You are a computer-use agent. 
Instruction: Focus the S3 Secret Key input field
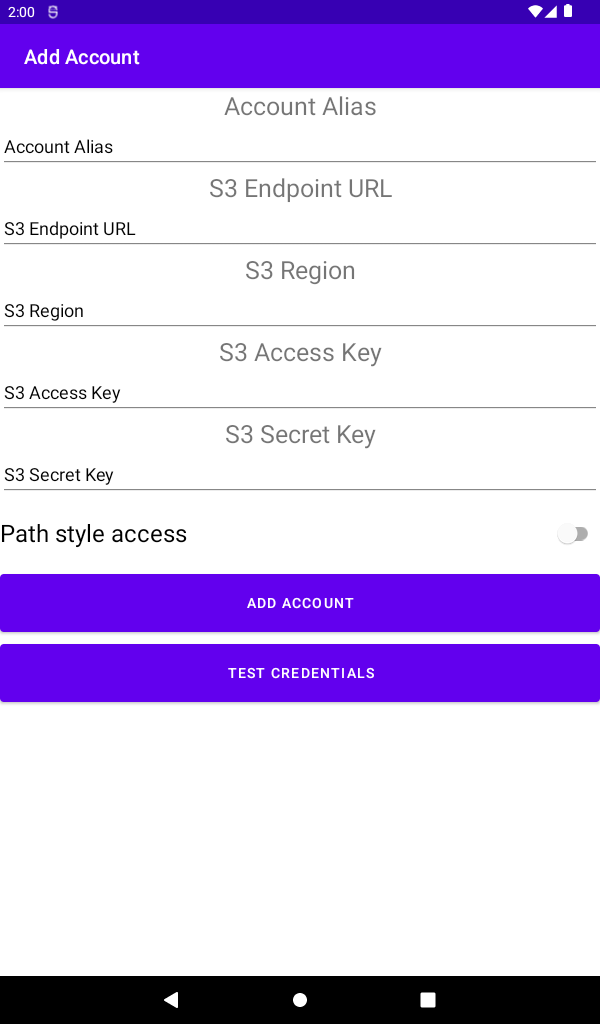(300, 475)
